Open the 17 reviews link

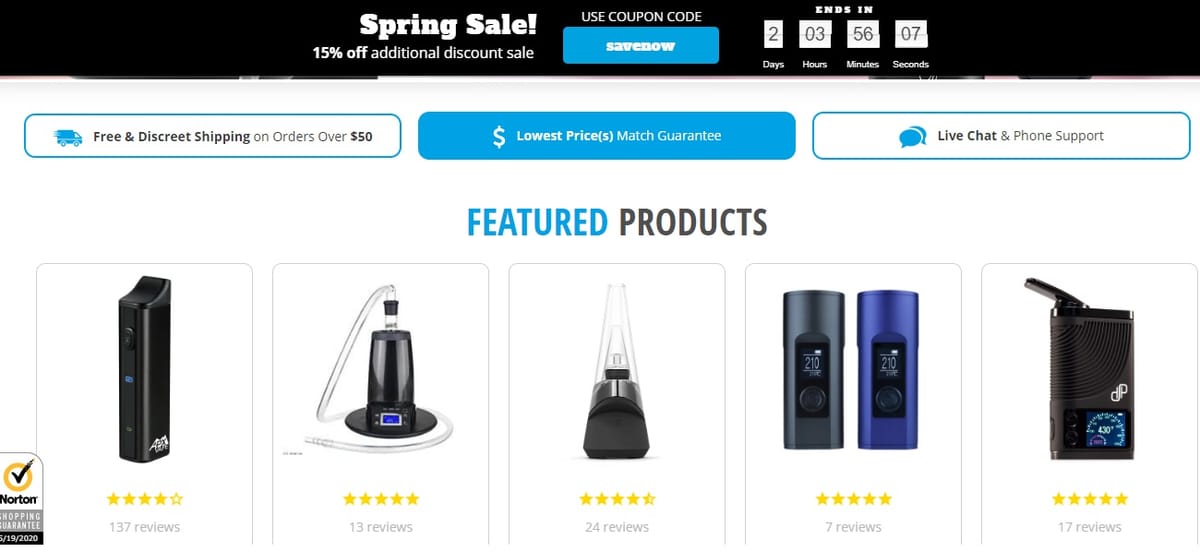[x=1089, y=527]
